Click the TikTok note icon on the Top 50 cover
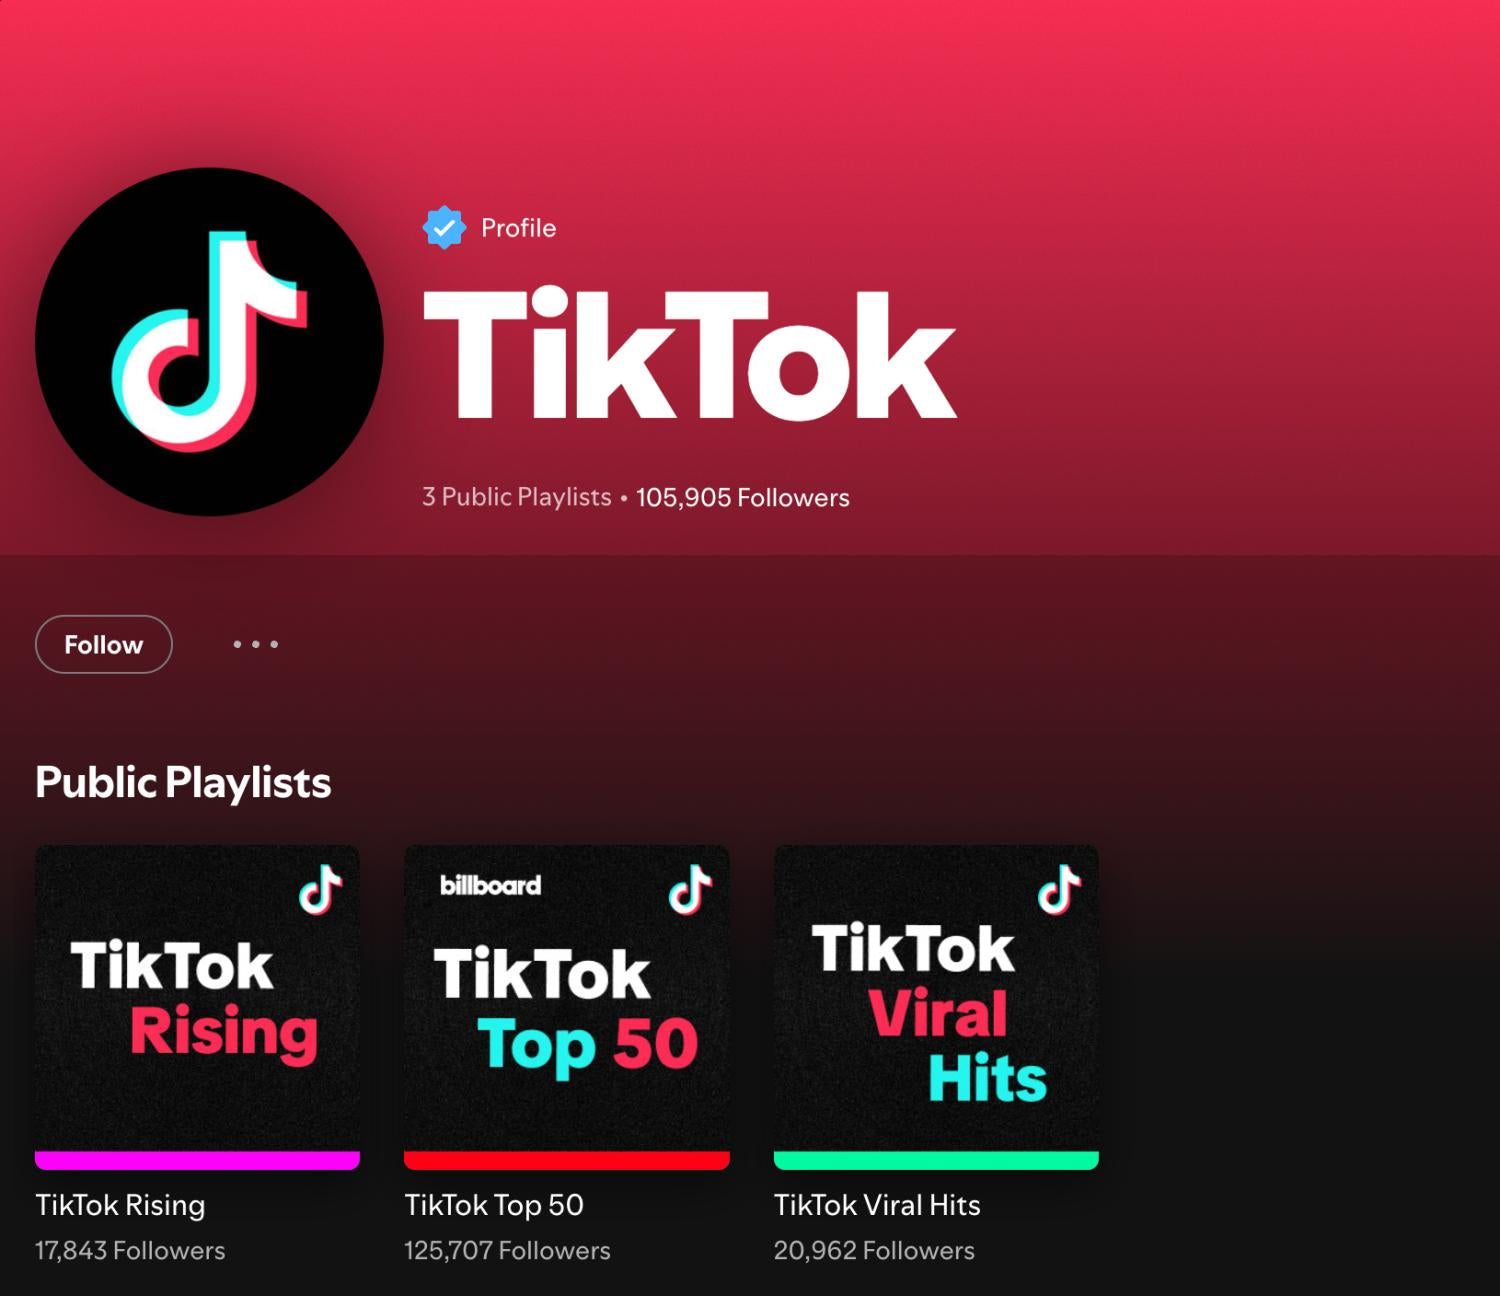Screen dimensions: 1500x1296 coord(690,889)
